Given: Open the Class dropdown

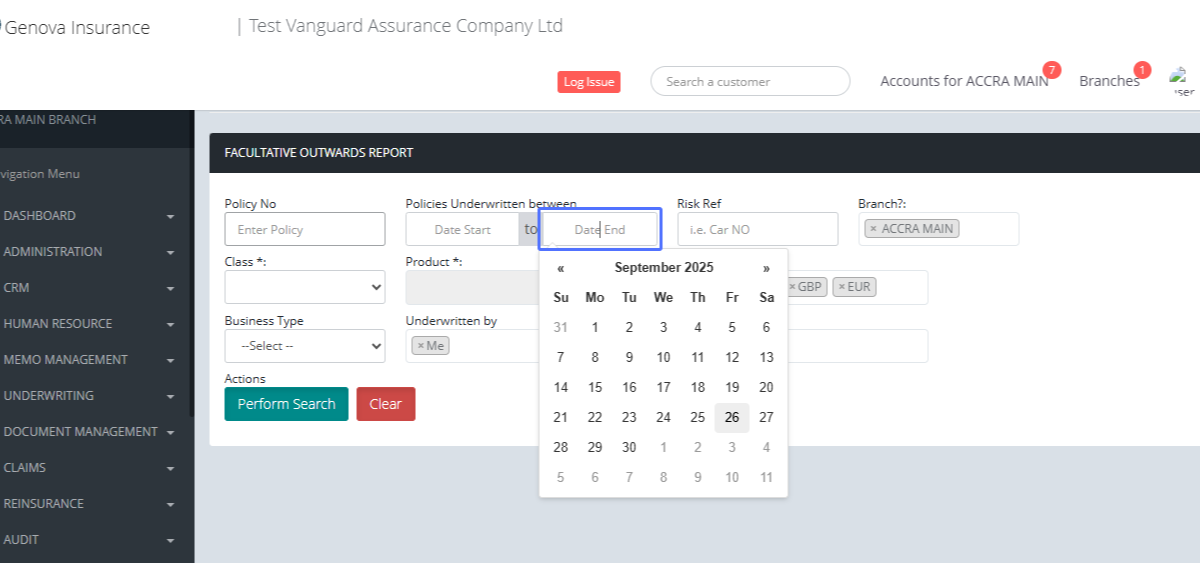Looking at the screenshot, I should click(304, 287).
